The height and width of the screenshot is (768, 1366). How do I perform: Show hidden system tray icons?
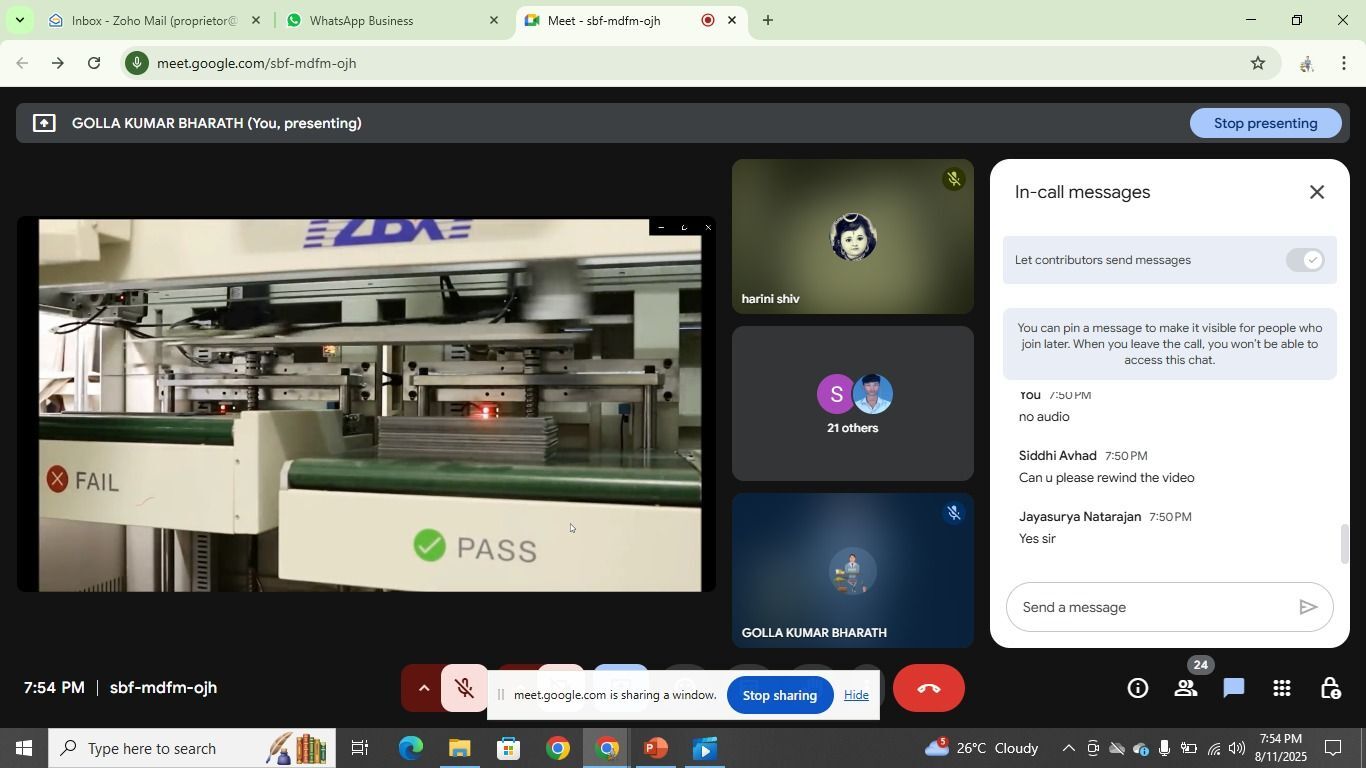tap(1068, 748)
